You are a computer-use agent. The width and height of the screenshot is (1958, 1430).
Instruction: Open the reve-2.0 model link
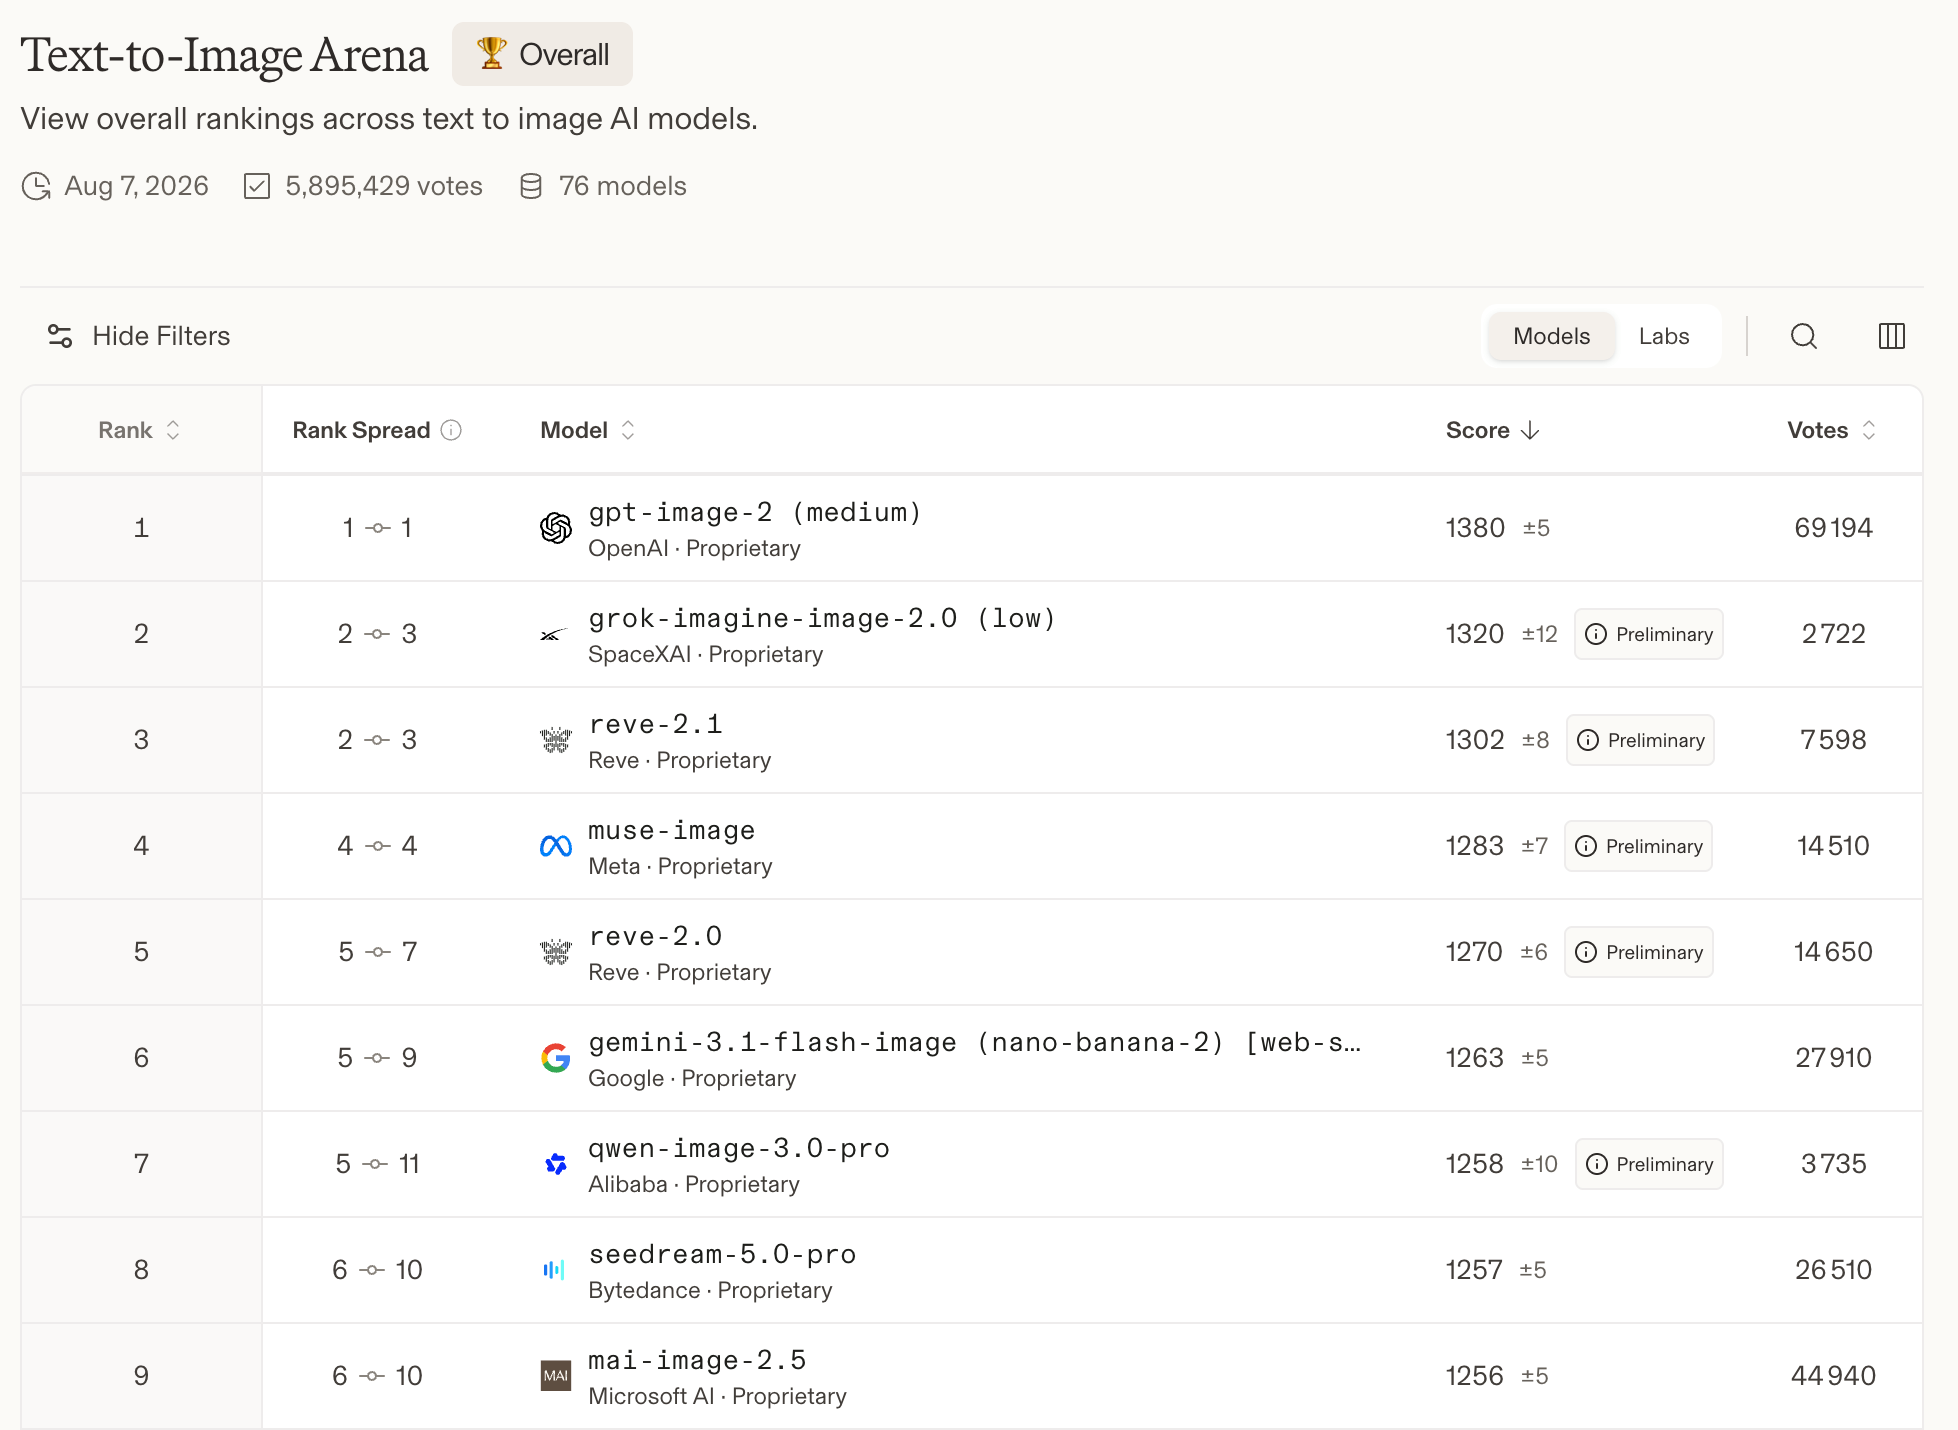[655, 936]
